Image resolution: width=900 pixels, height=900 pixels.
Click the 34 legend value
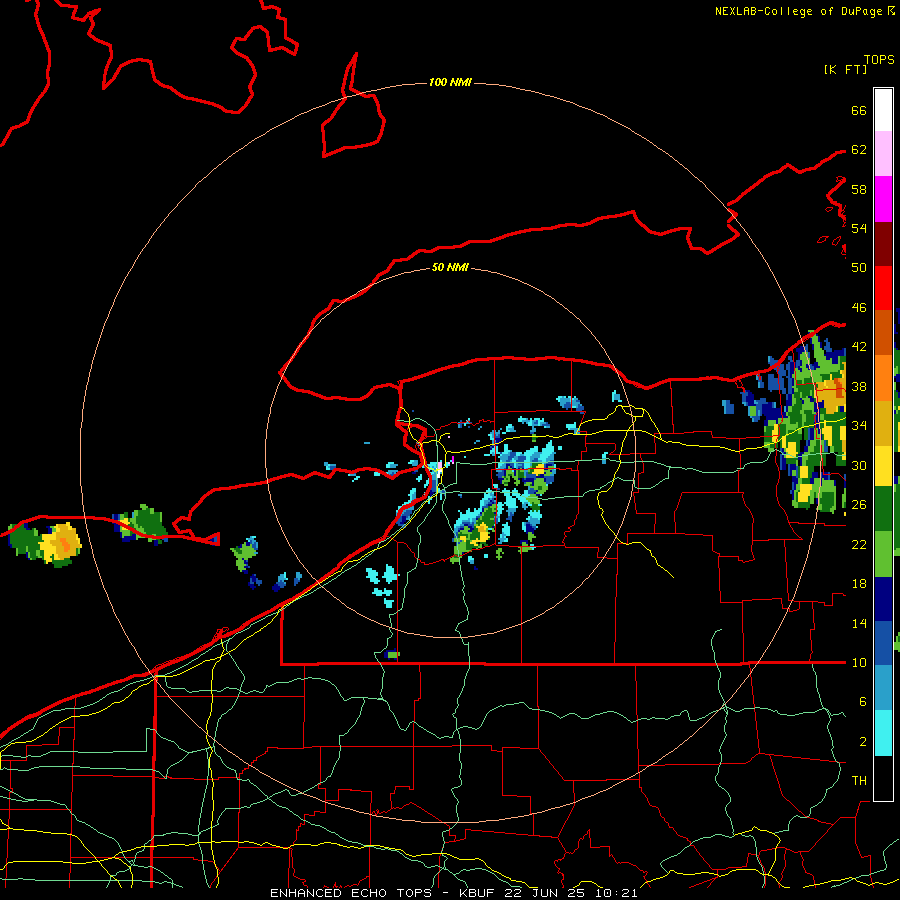pos(859,425)
